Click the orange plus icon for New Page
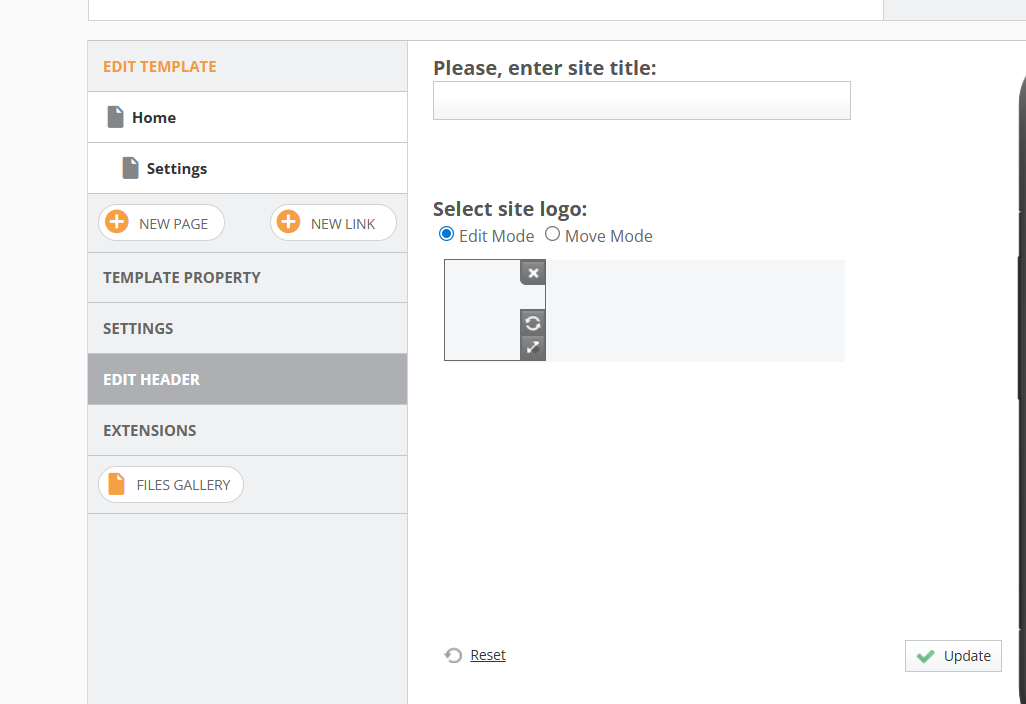 coord(117,222)
